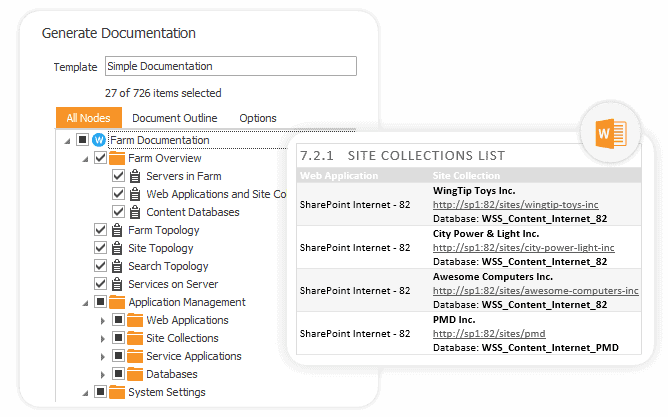
Task: Toggle the Databases folder checkbox
Action: (x=118, y=374)
